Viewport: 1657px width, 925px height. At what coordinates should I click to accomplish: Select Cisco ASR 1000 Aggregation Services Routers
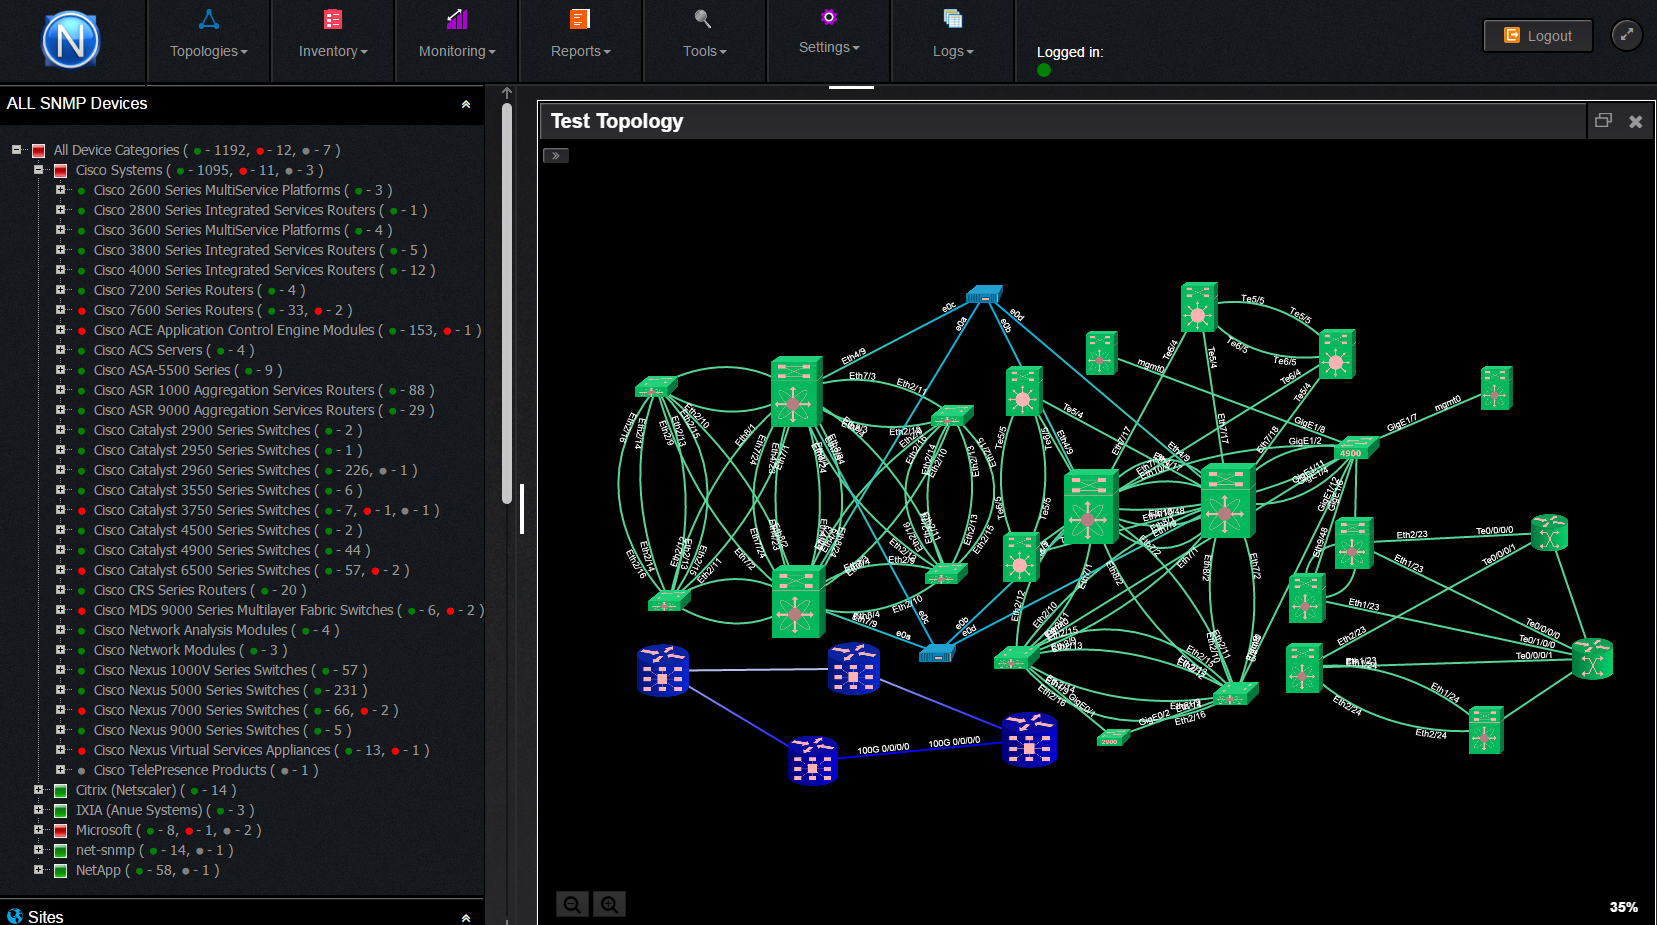point(234,390)
